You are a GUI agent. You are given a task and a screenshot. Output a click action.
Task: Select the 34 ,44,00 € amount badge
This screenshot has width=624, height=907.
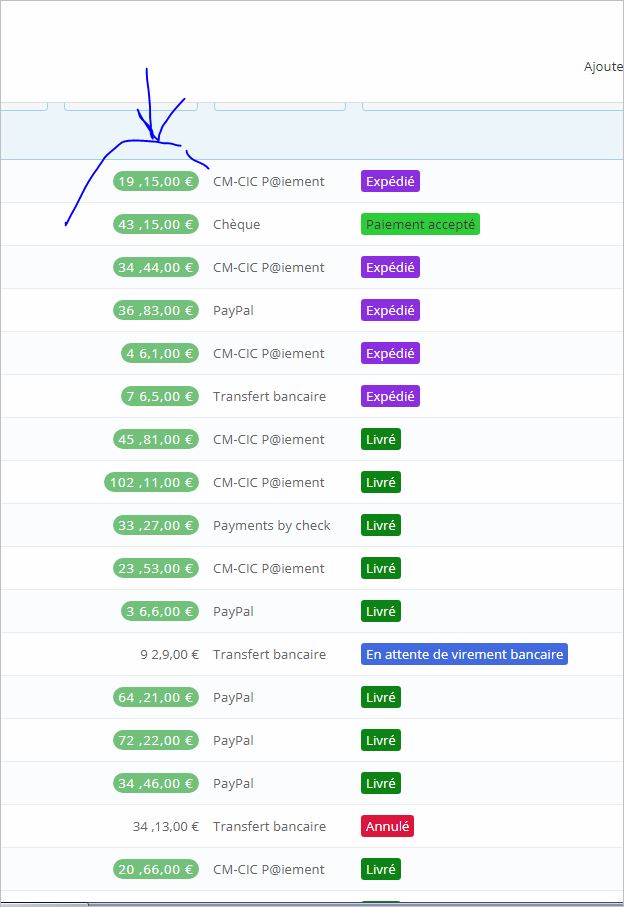(x=156, y=267)
